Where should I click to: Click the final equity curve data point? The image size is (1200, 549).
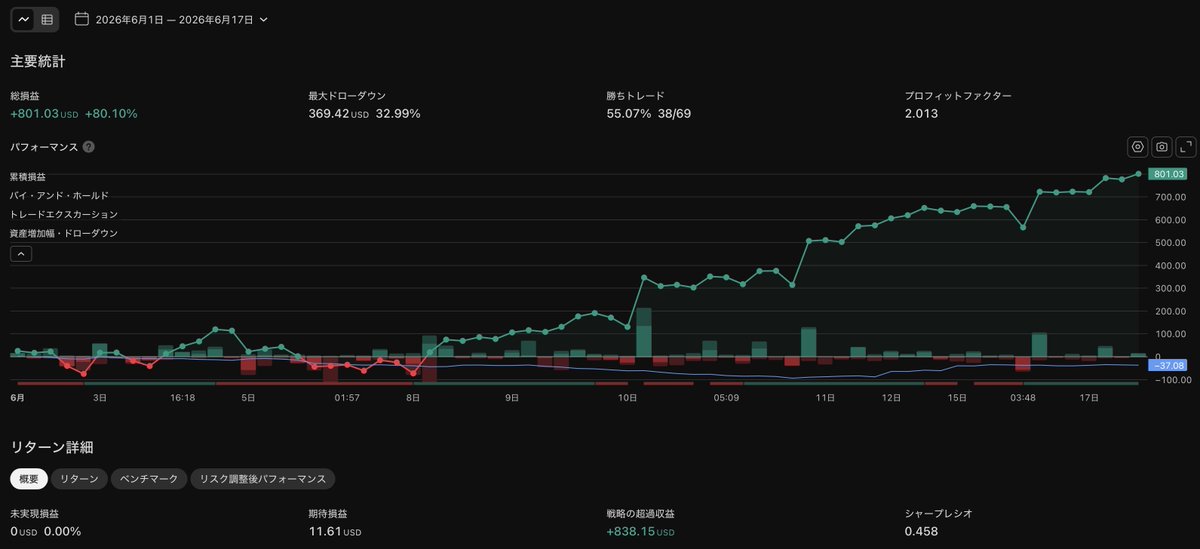pos(1138,174)
